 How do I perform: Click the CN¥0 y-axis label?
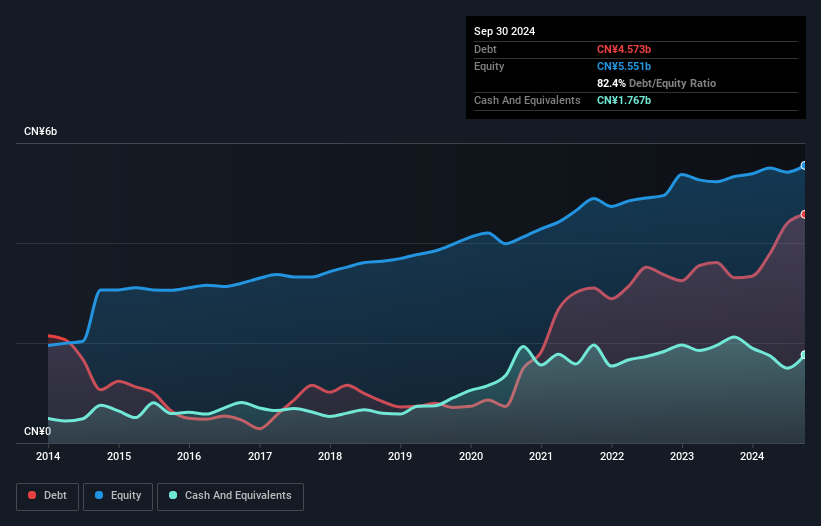click(38, 431)
